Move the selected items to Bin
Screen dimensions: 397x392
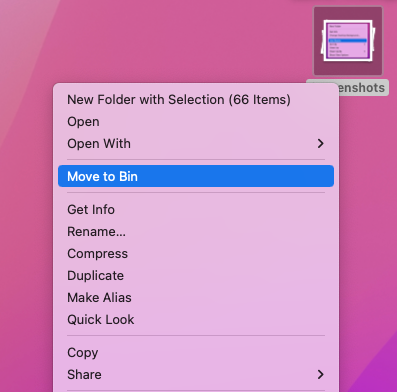[196, 176]
